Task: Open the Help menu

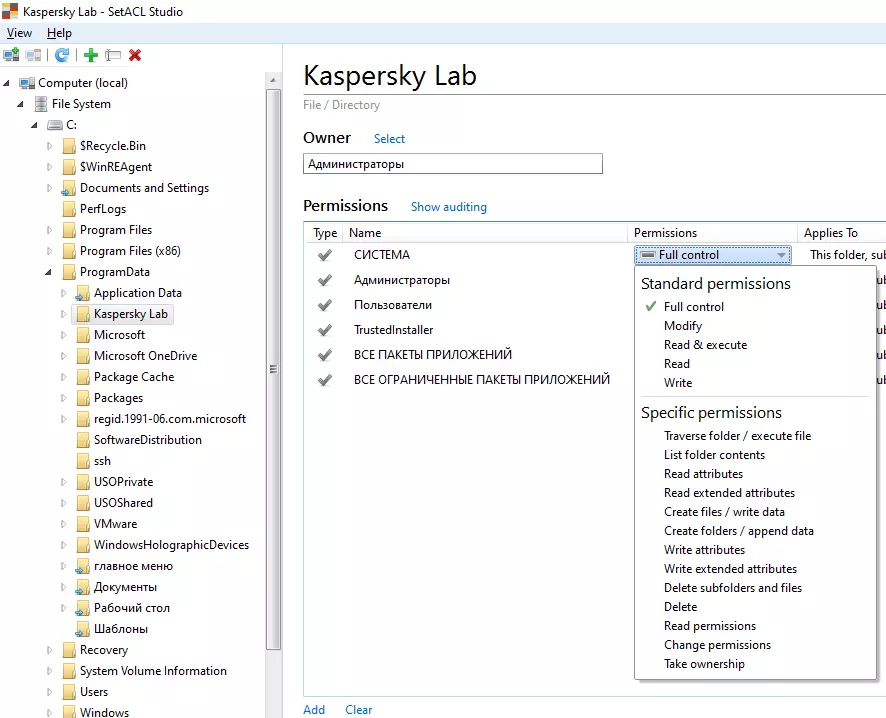Action: pyautogui.click(x=59, y=33)
